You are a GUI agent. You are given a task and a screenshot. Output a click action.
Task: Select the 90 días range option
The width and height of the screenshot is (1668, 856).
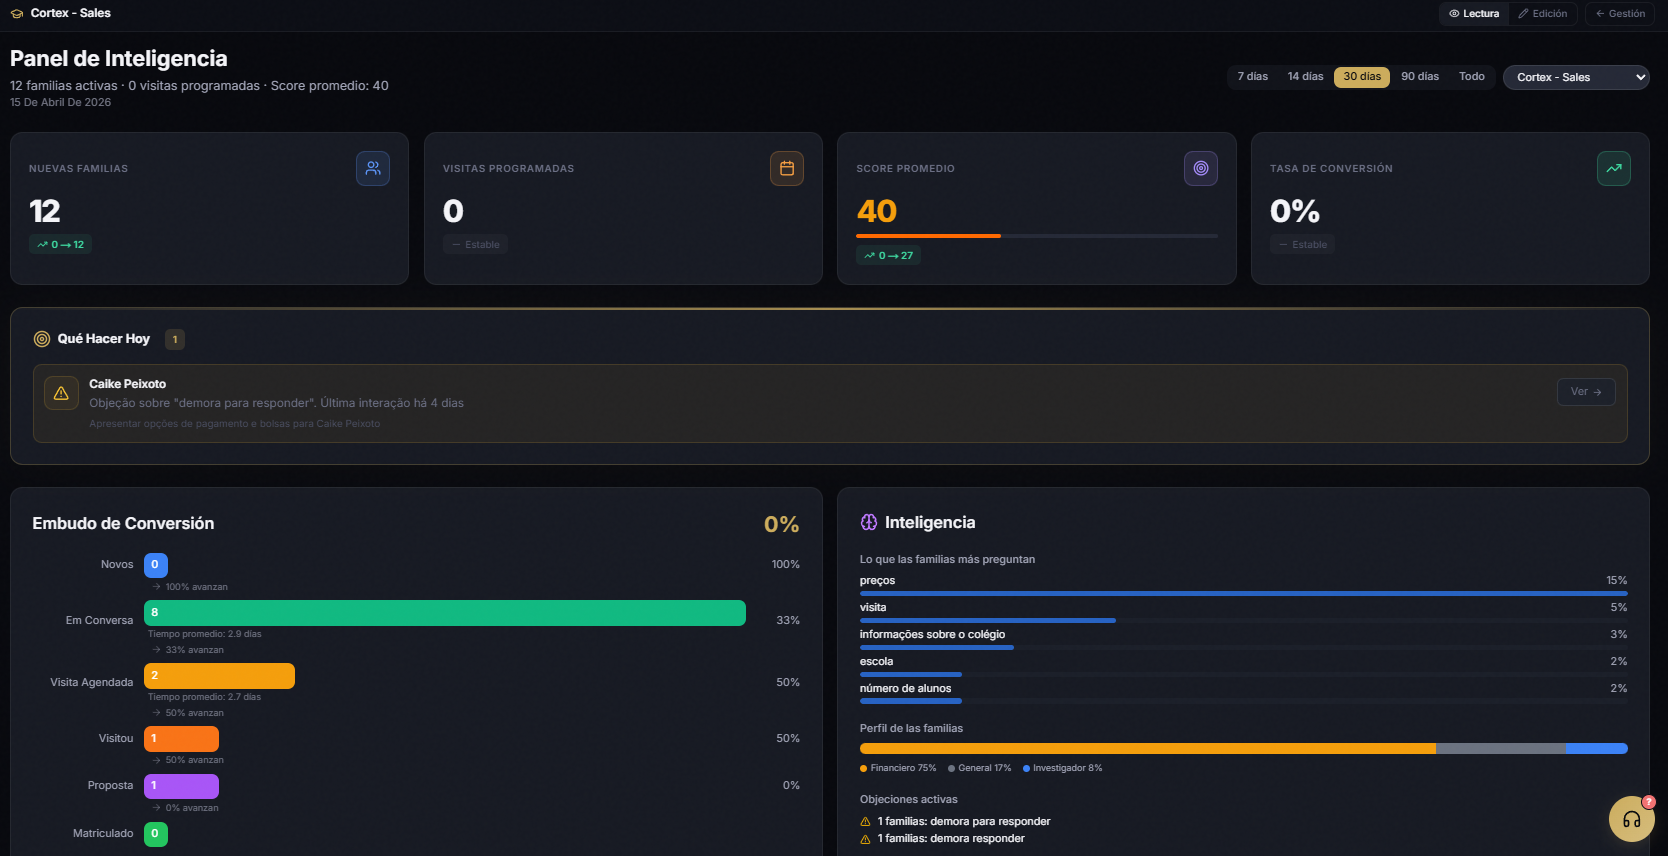coord(1419,77)
